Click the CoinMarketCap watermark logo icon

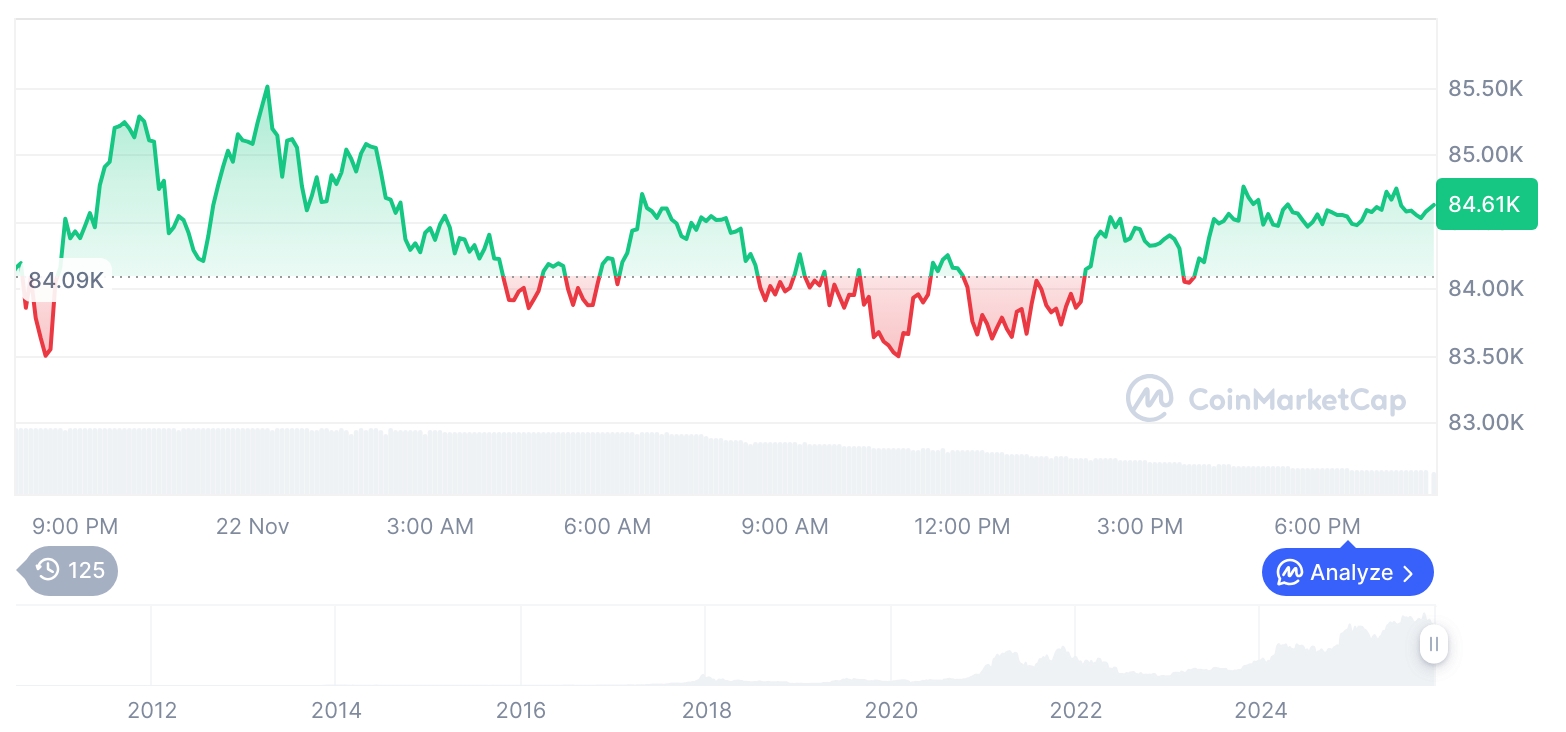click(x=1150, y=399)
